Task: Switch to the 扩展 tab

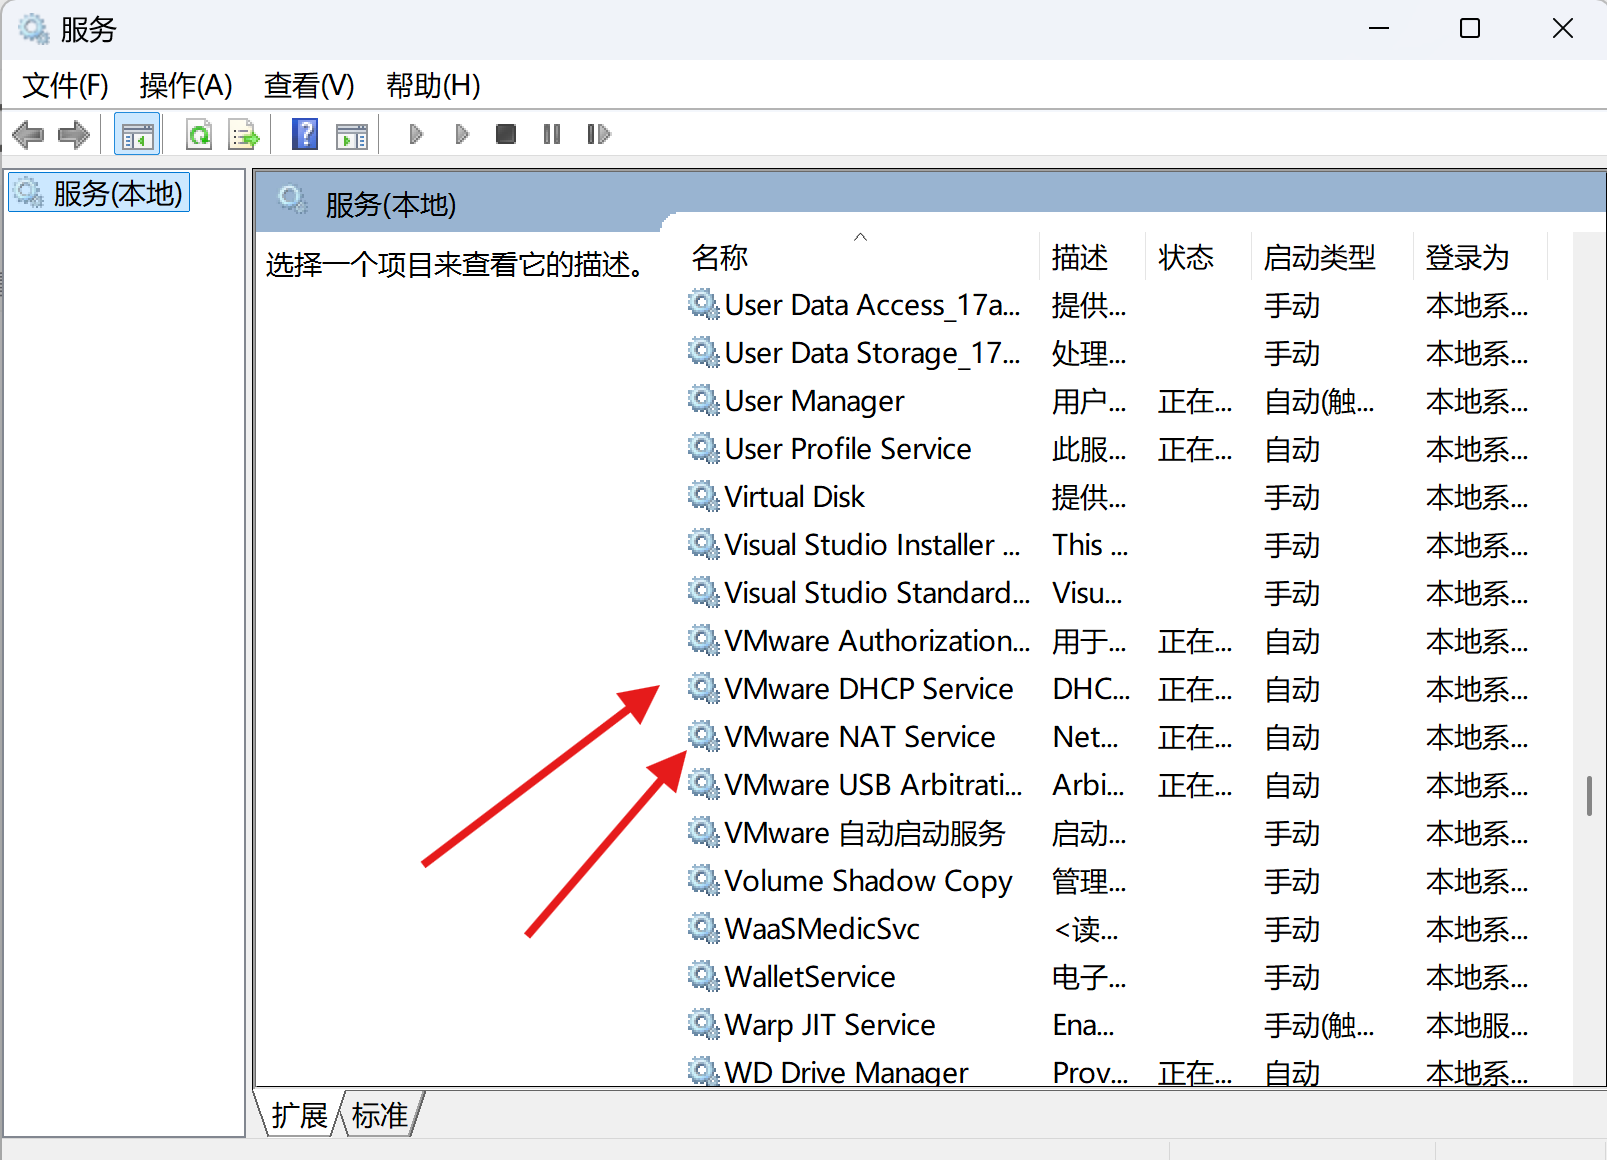Action: [299, 1115]
